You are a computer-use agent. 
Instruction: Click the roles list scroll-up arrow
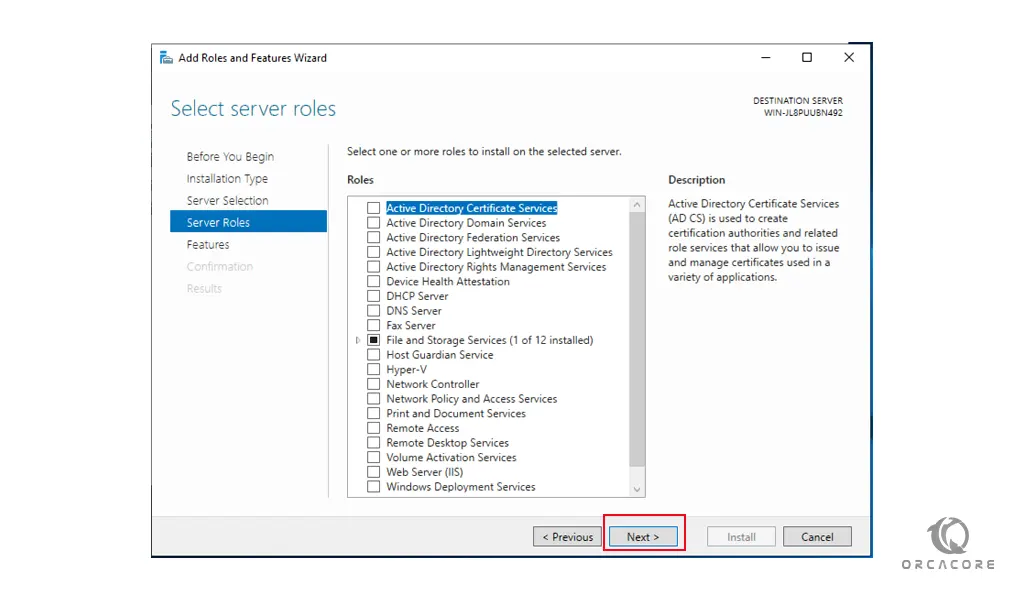click(x=637, y=205)
